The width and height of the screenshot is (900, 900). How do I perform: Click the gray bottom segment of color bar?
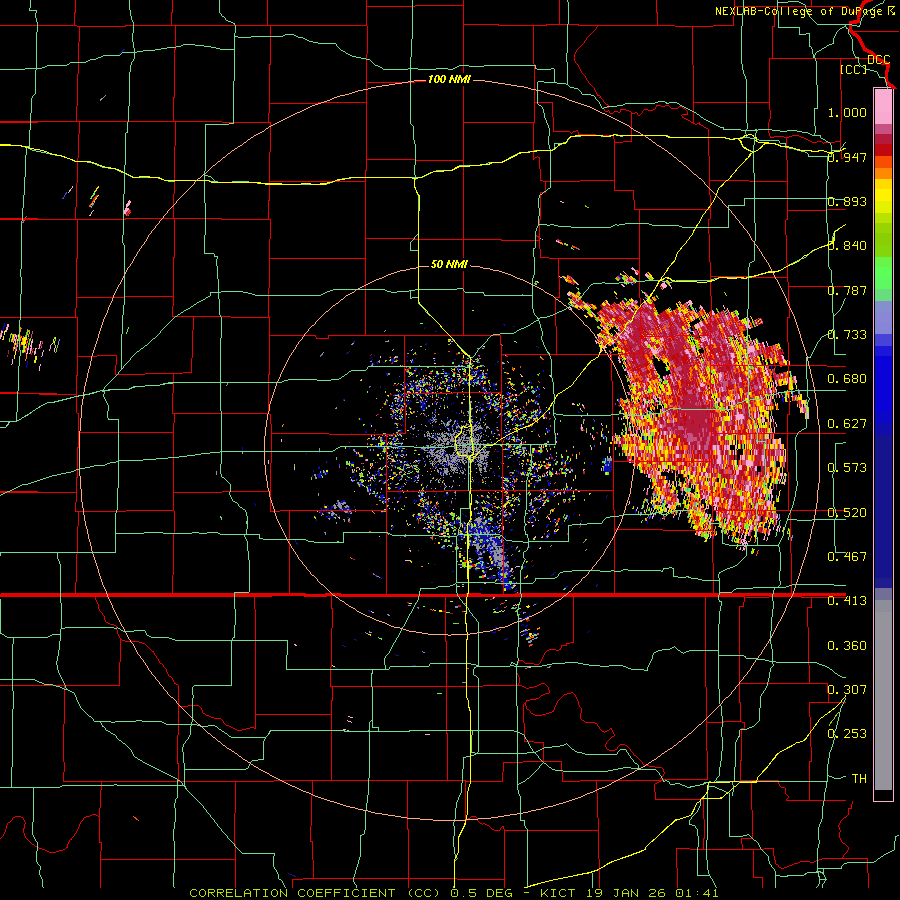point(883,695)
